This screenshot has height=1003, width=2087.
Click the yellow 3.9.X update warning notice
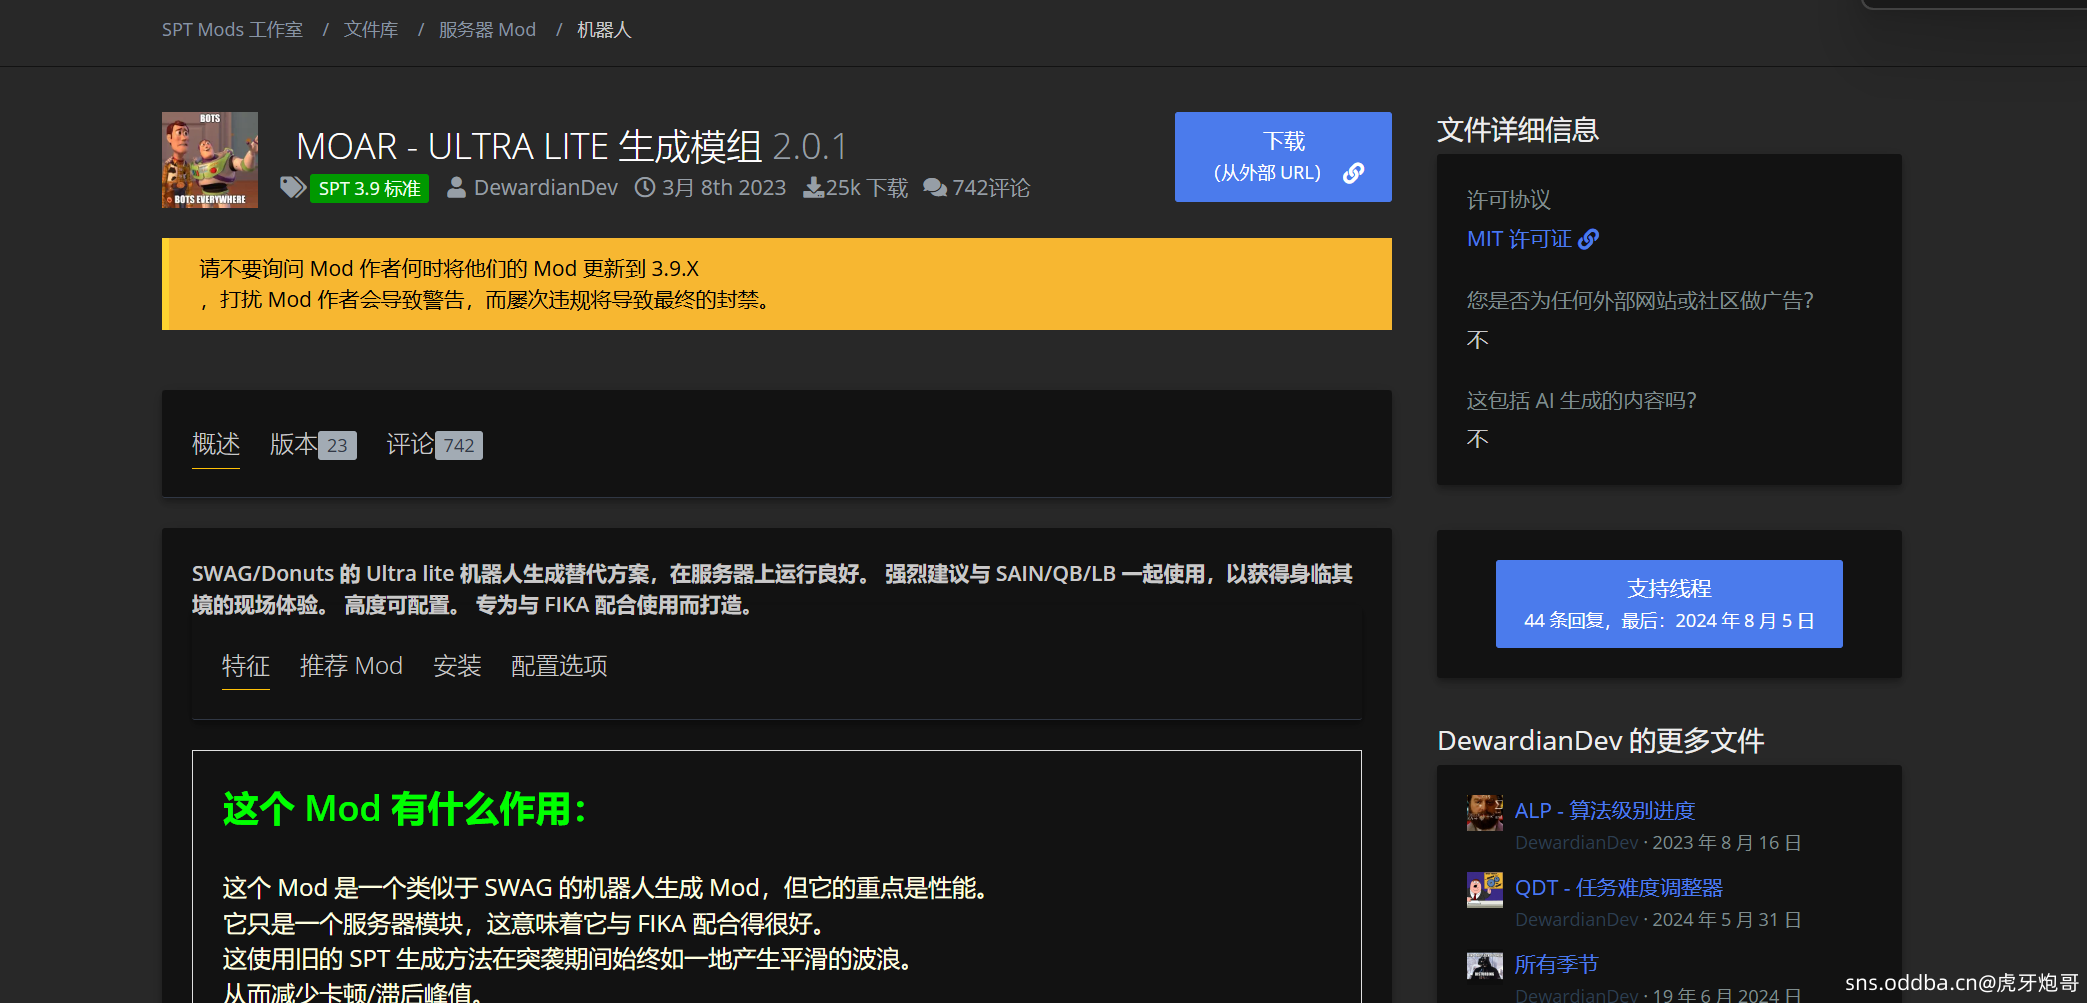click(777, 284)
